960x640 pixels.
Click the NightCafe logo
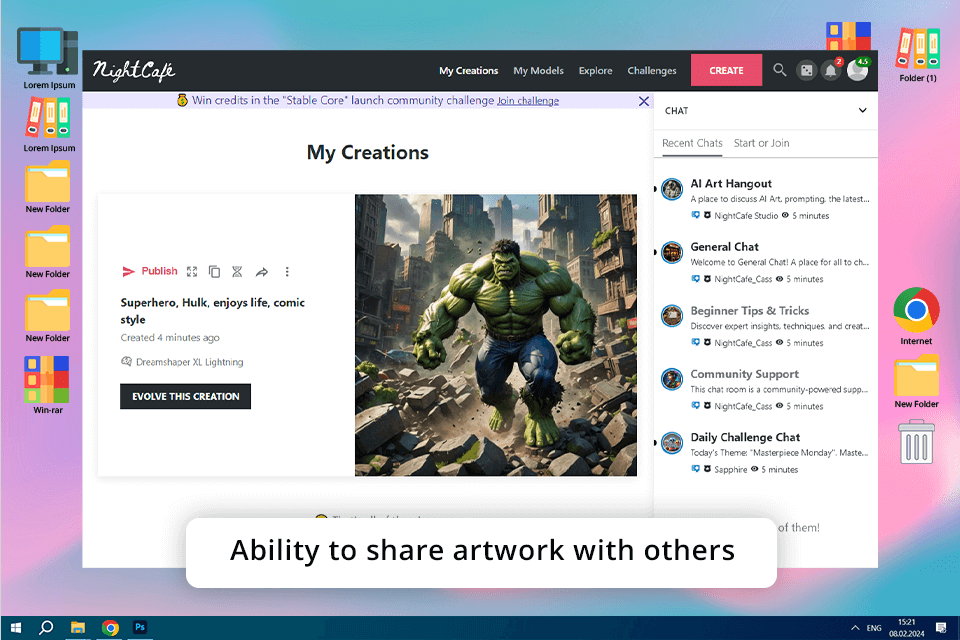point(133,71)
